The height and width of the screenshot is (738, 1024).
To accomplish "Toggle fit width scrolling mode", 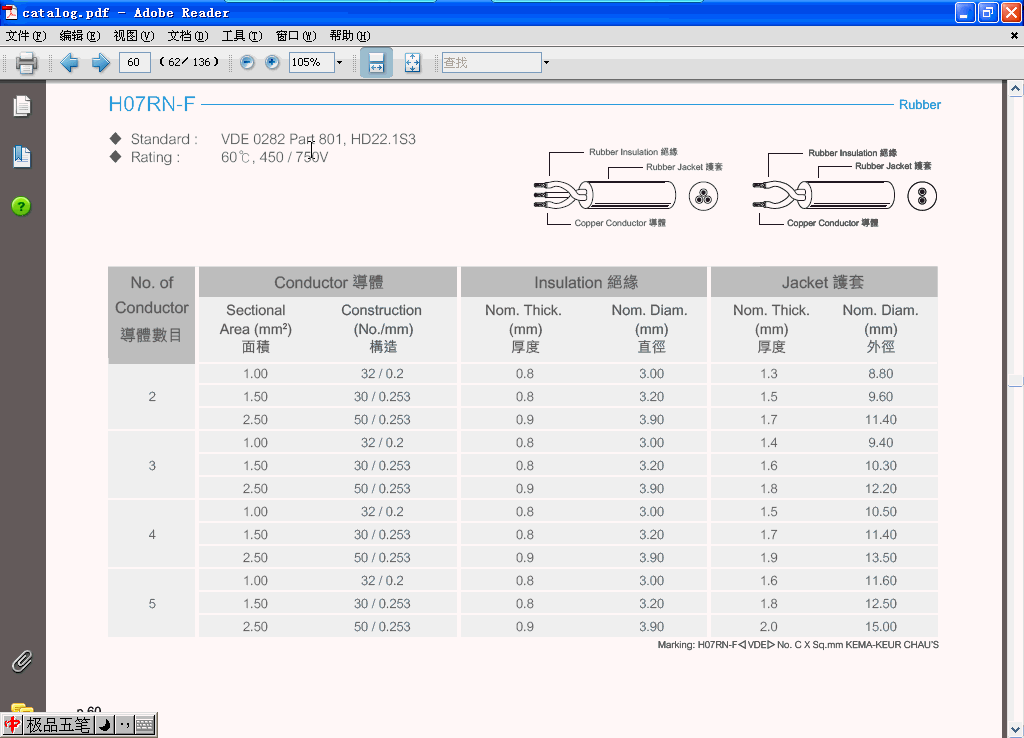I will [376, 63].
